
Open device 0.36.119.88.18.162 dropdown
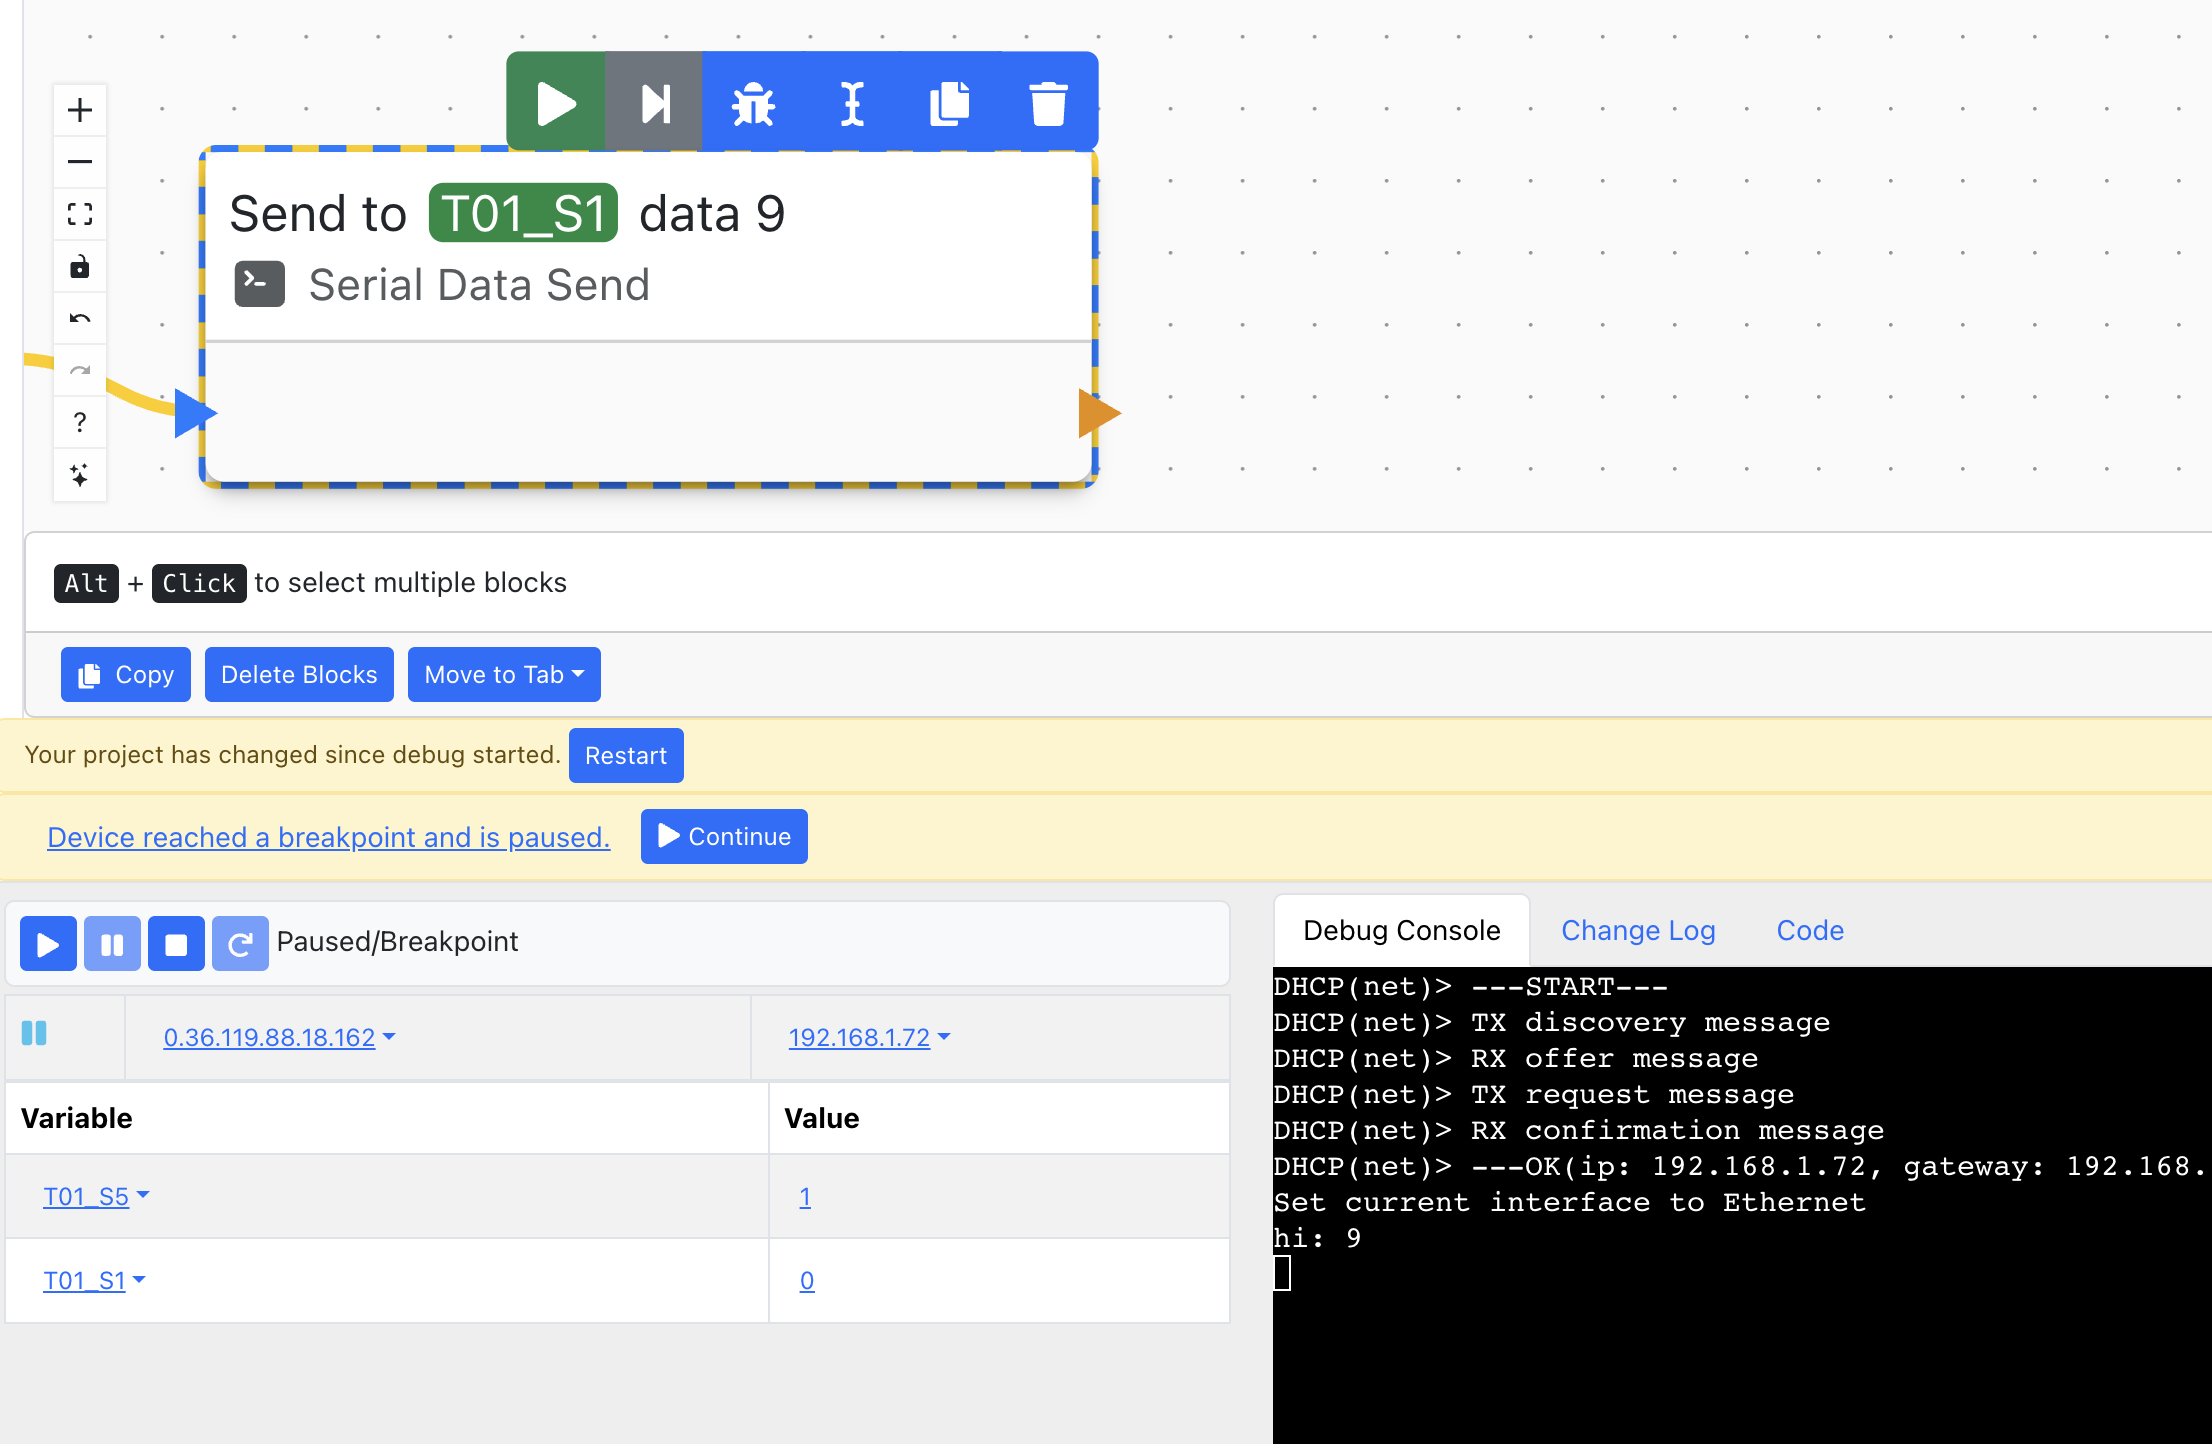tap(279, 1037)
